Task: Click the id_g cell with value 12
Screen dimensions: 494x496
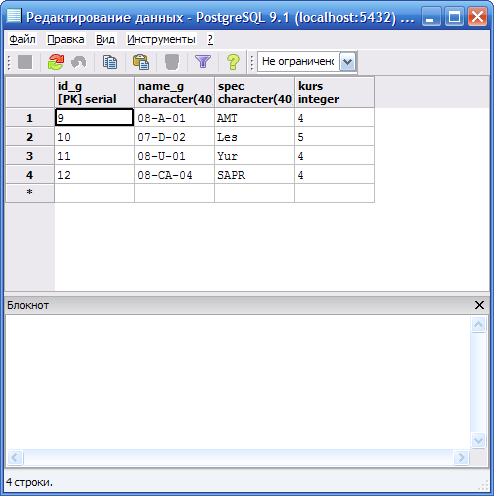Action: point(95,174)
